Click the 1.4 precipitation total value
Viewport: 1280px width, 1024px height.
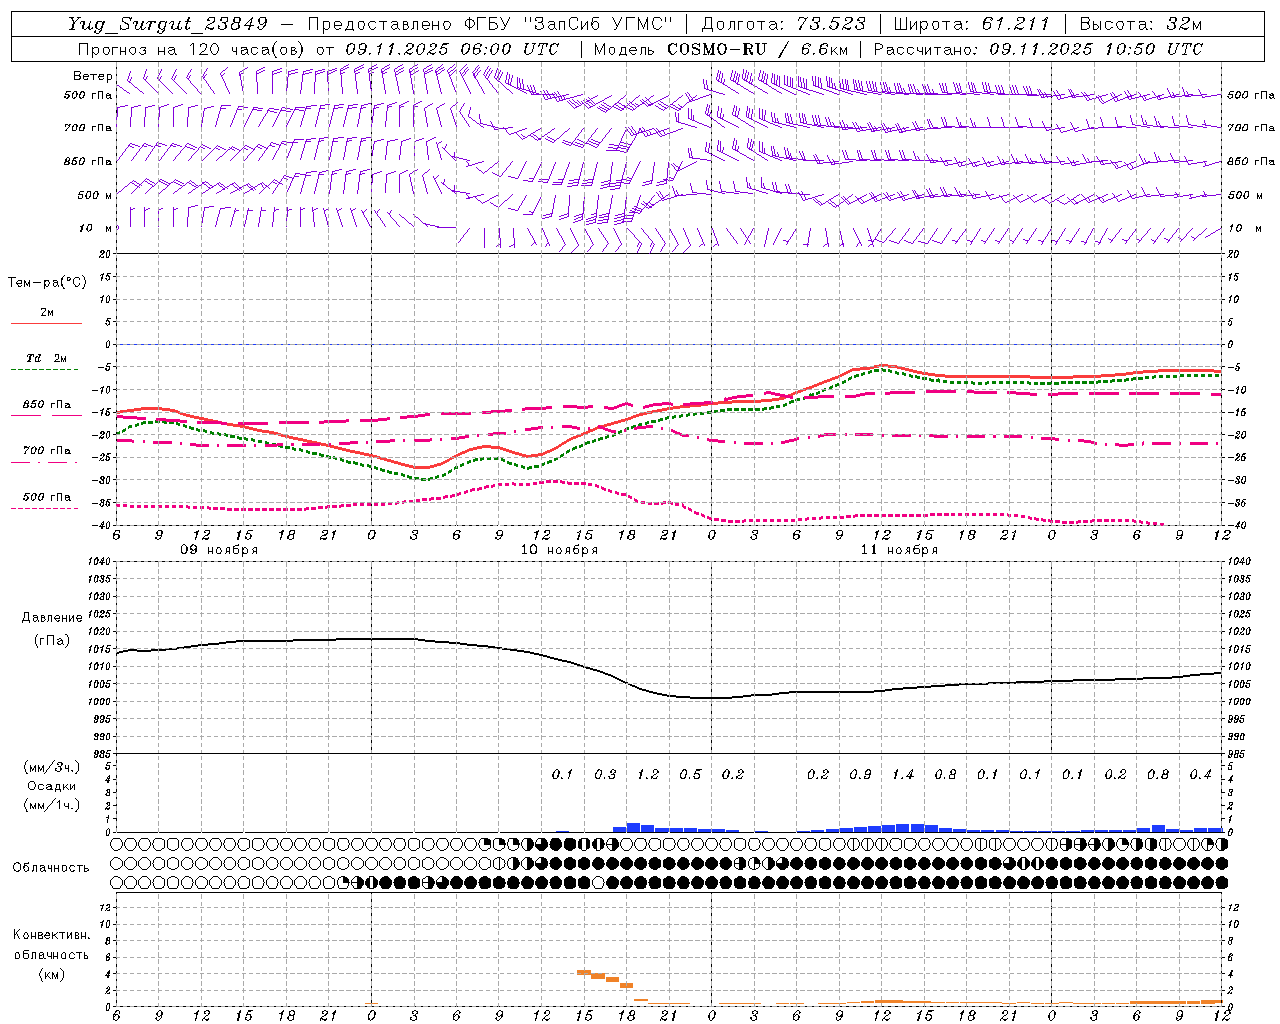903,774
